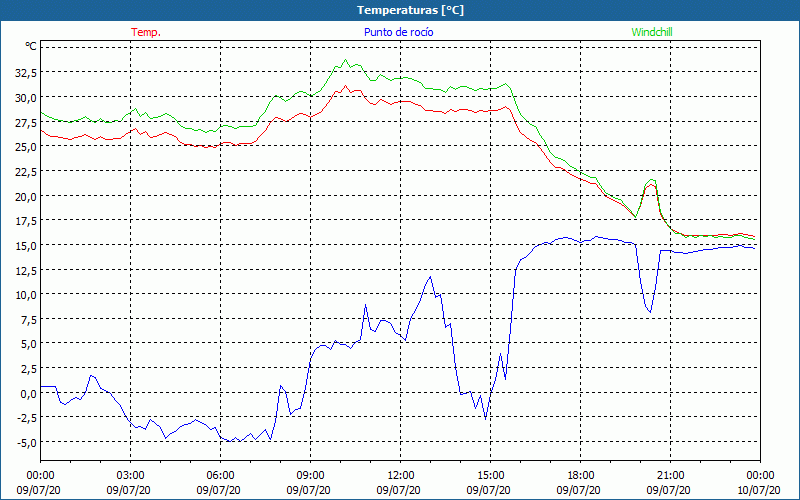
Task: Click the 17,5 y-axis value
Action: click(x=26, y=221)
